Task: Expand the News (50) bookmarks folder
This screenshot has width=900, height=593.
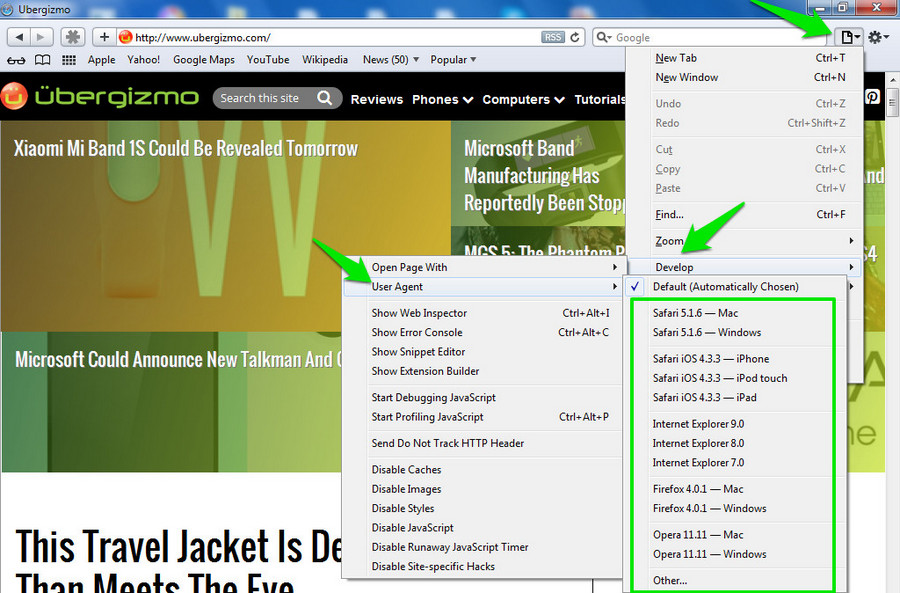Action: tap(391, 60)
